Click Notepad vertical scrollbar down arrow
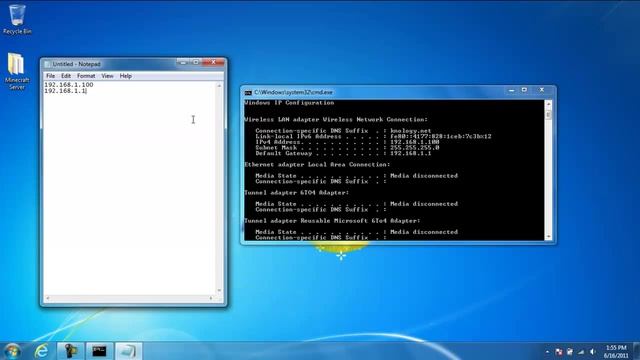Viewport: 640px width, 360px height. point(219,291)
